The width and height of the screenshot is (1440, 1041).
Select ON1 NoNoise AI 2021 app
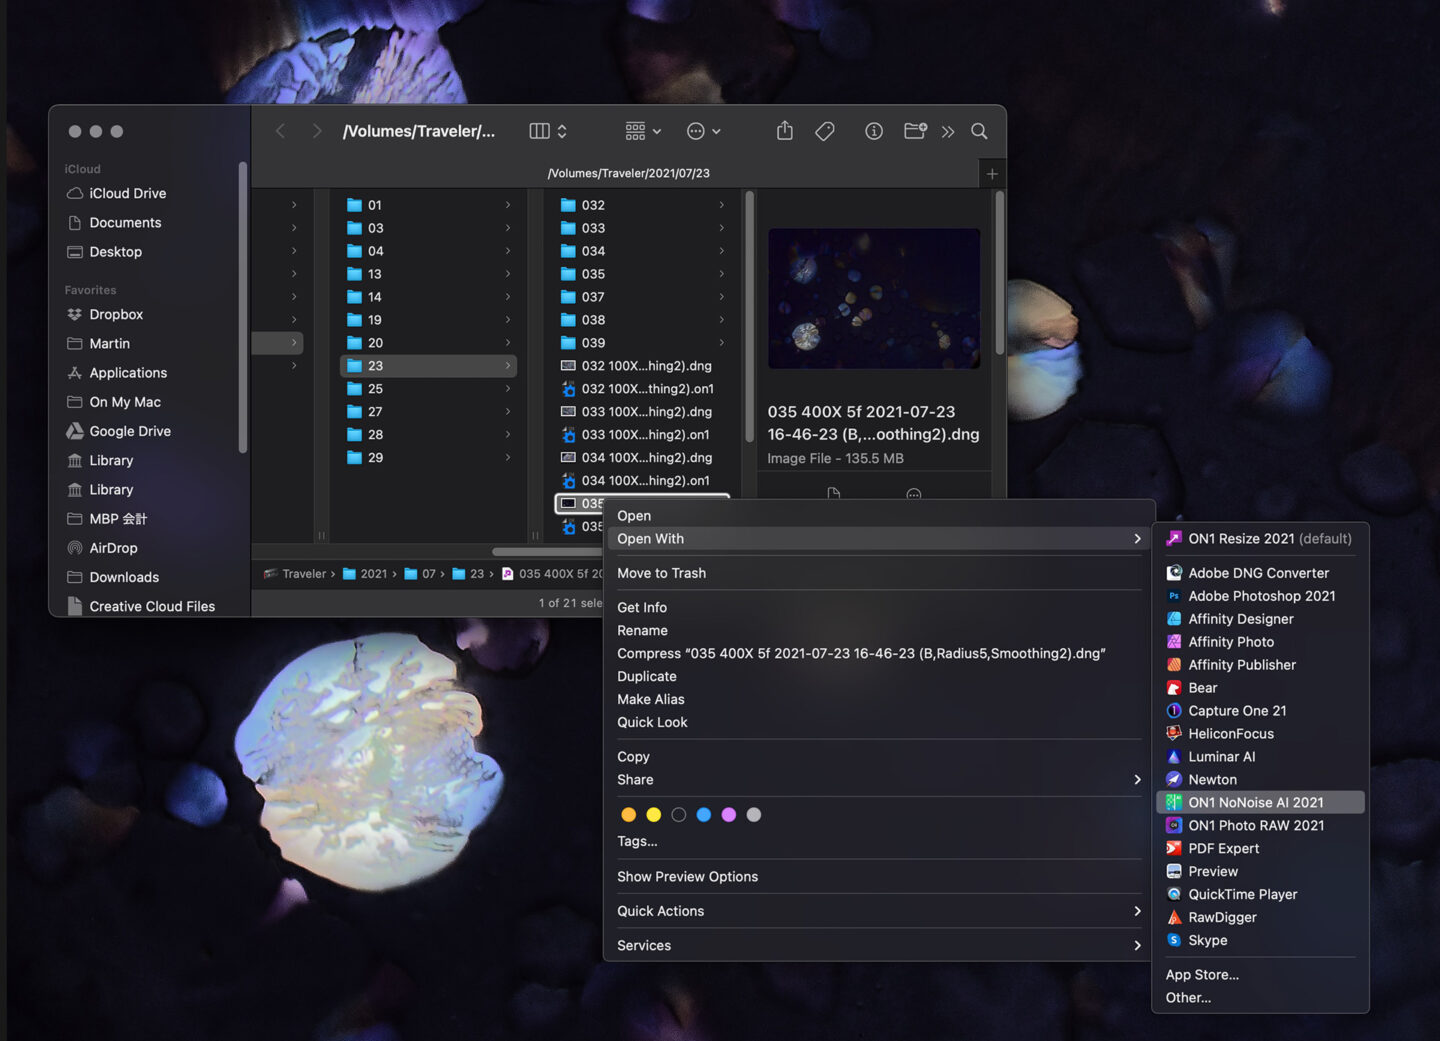pos(1255,803)
